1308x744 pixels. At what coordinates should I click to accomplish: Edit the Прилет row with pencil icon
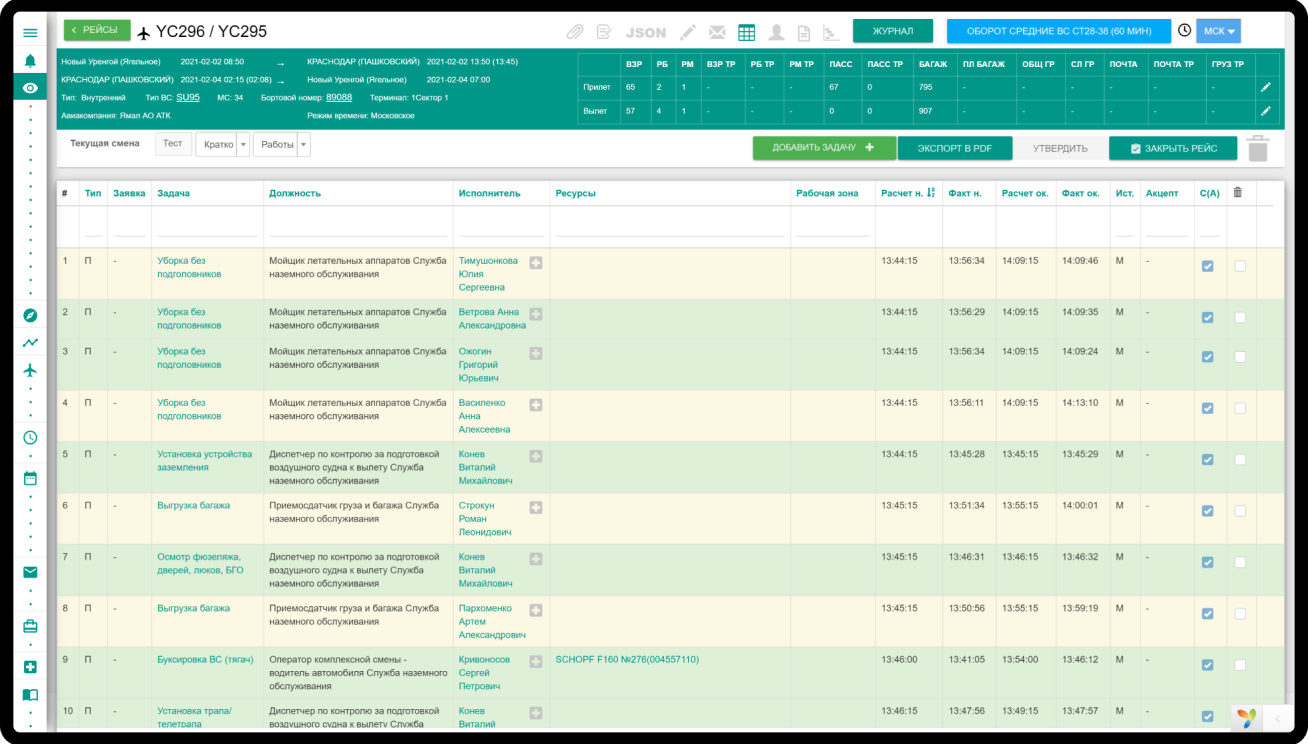1265,88
